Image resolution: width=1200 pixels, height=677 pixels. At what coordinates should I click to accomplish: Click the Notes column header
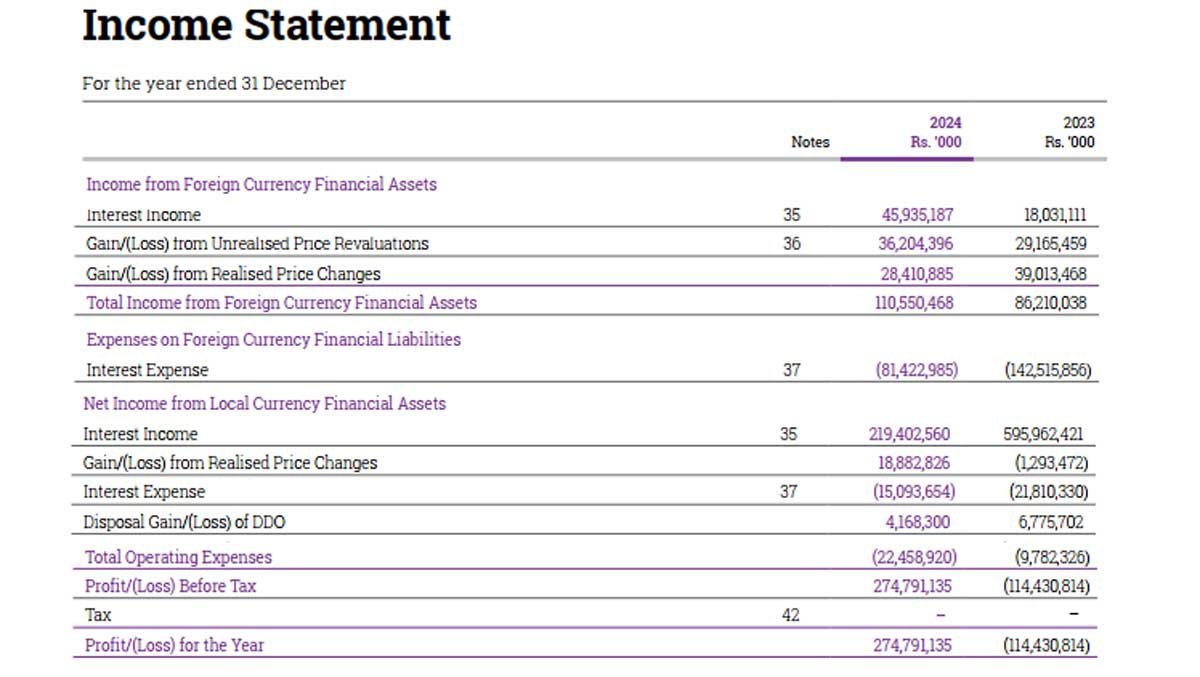tap(810, 142)
